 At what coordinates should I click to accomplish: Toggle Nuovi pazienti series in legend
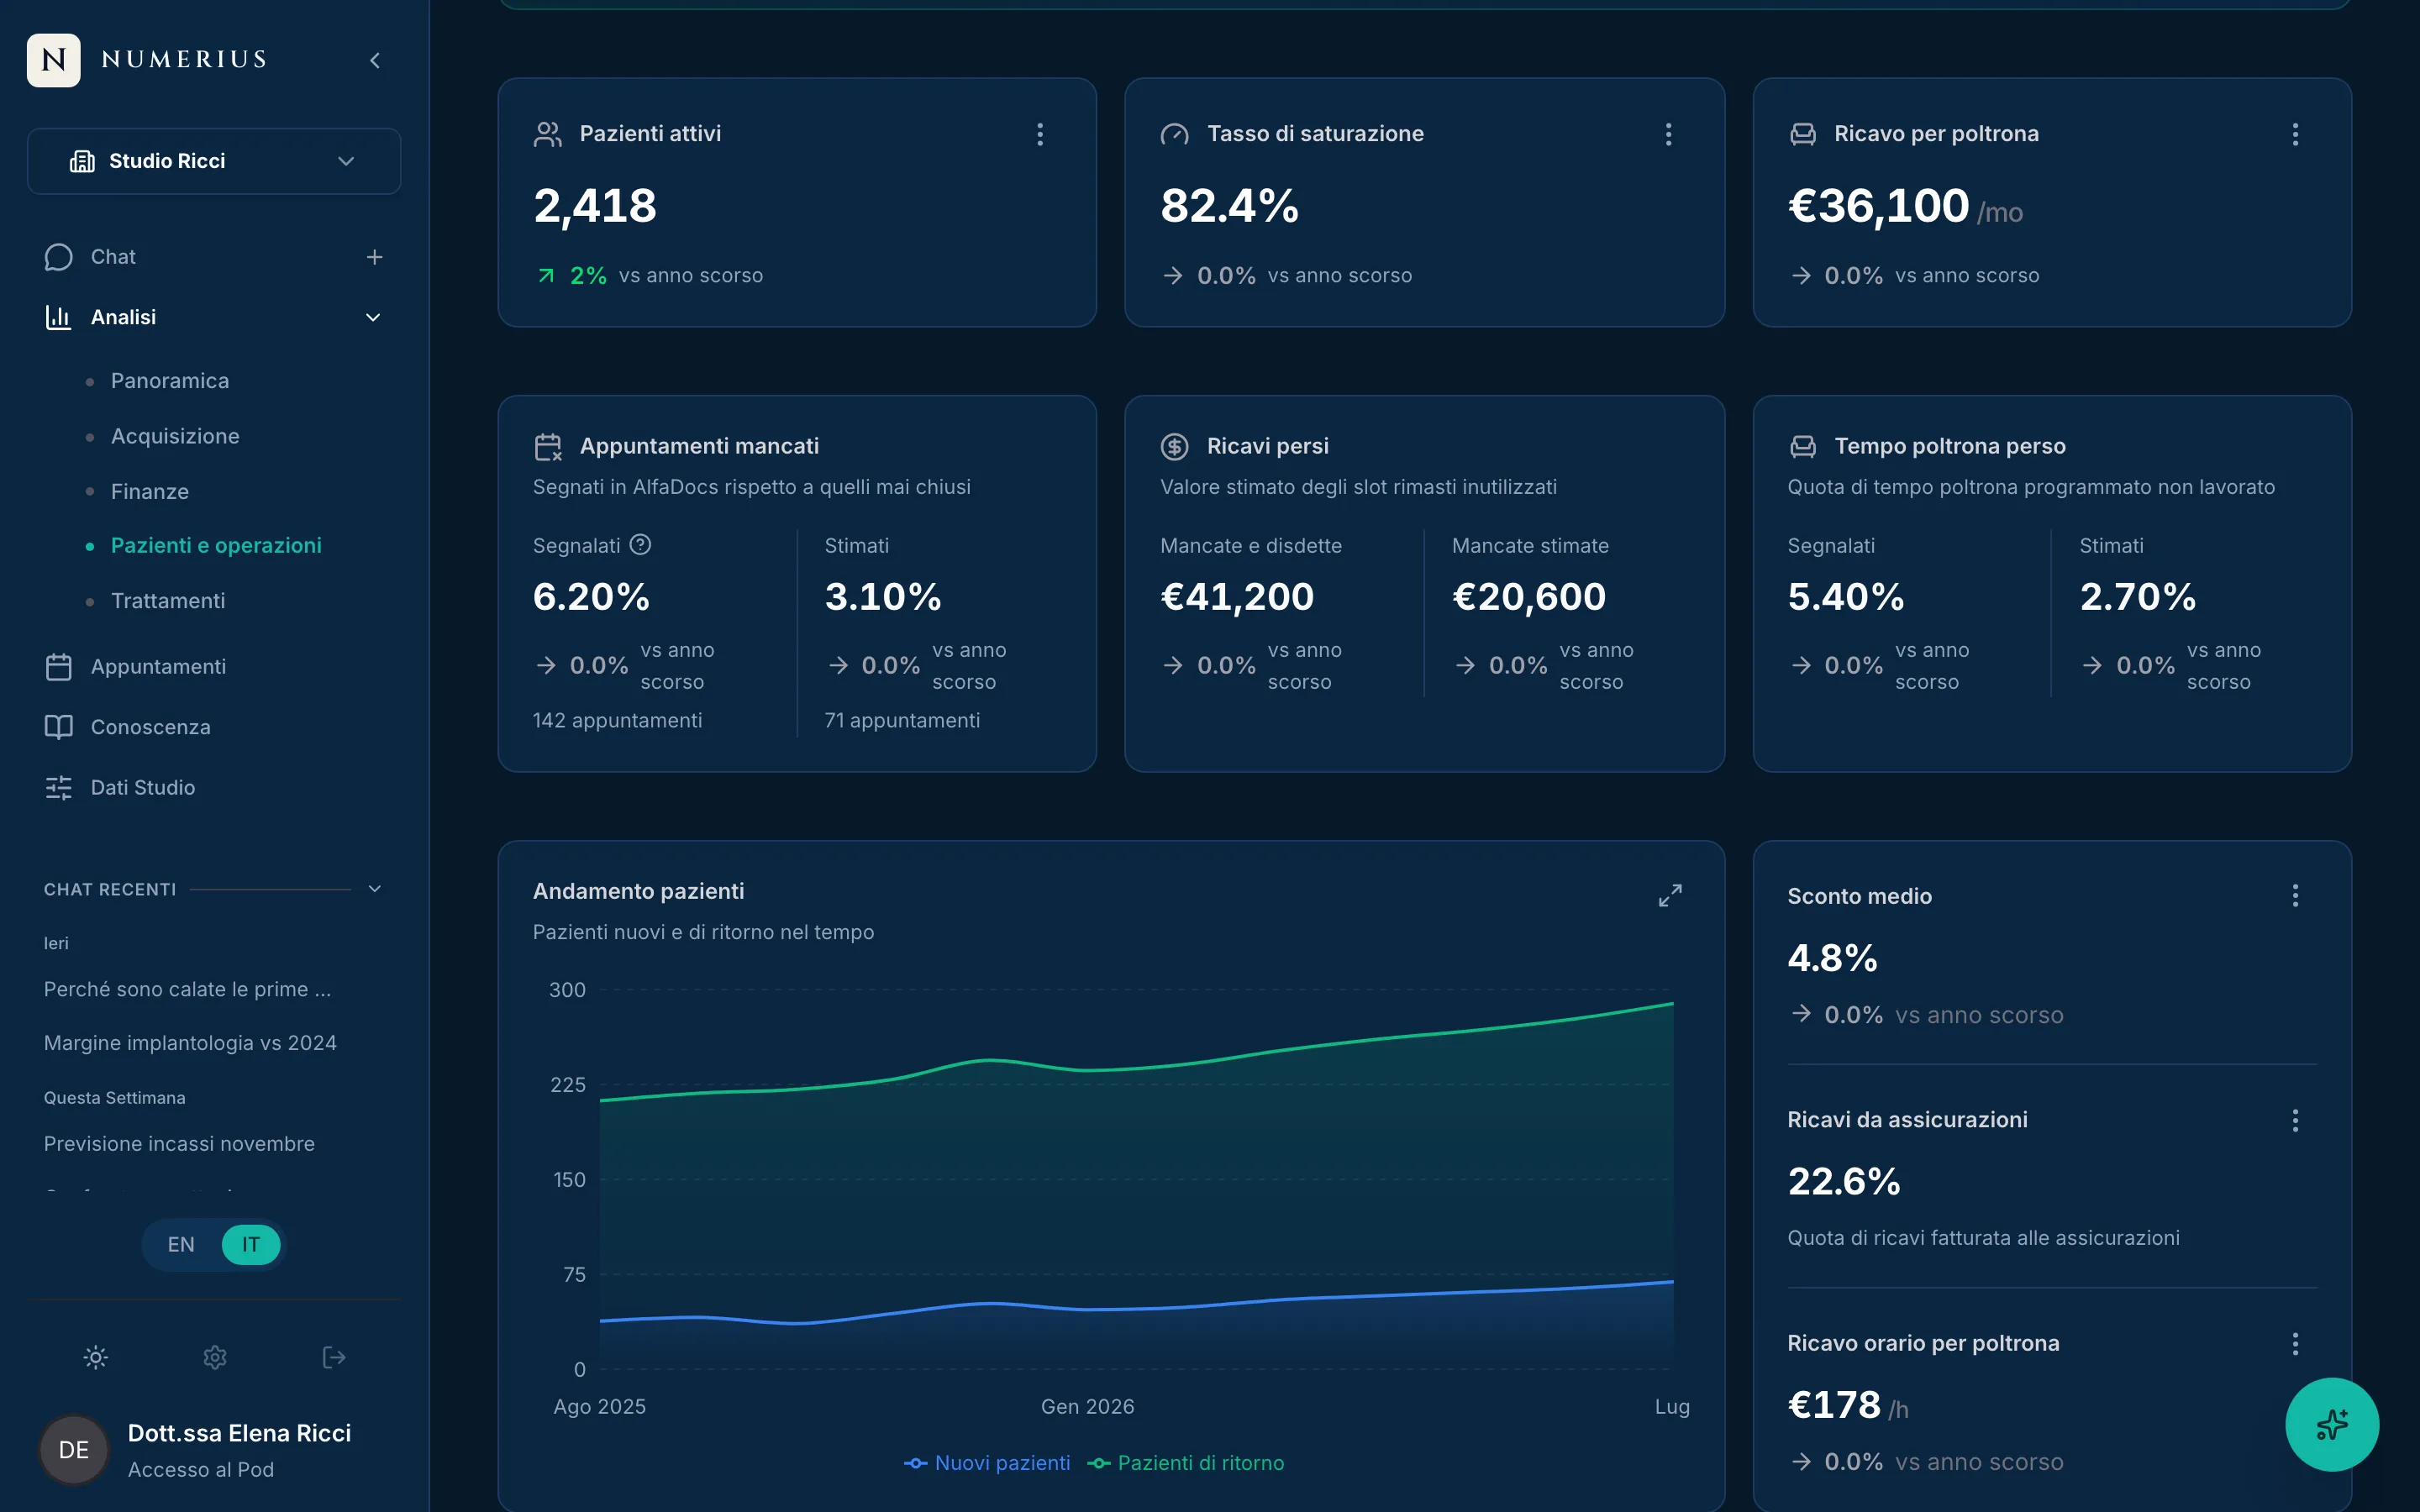[987, 1463]
